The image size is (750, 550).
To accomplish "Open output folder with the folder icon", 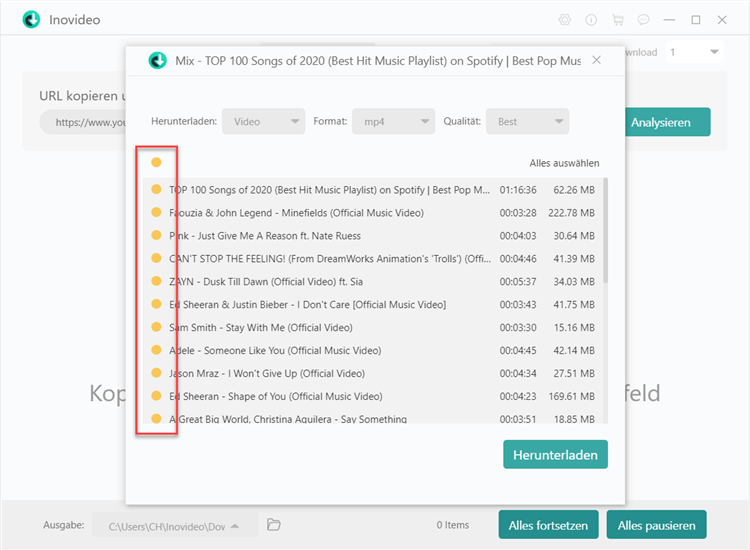I will click(274, 525).
